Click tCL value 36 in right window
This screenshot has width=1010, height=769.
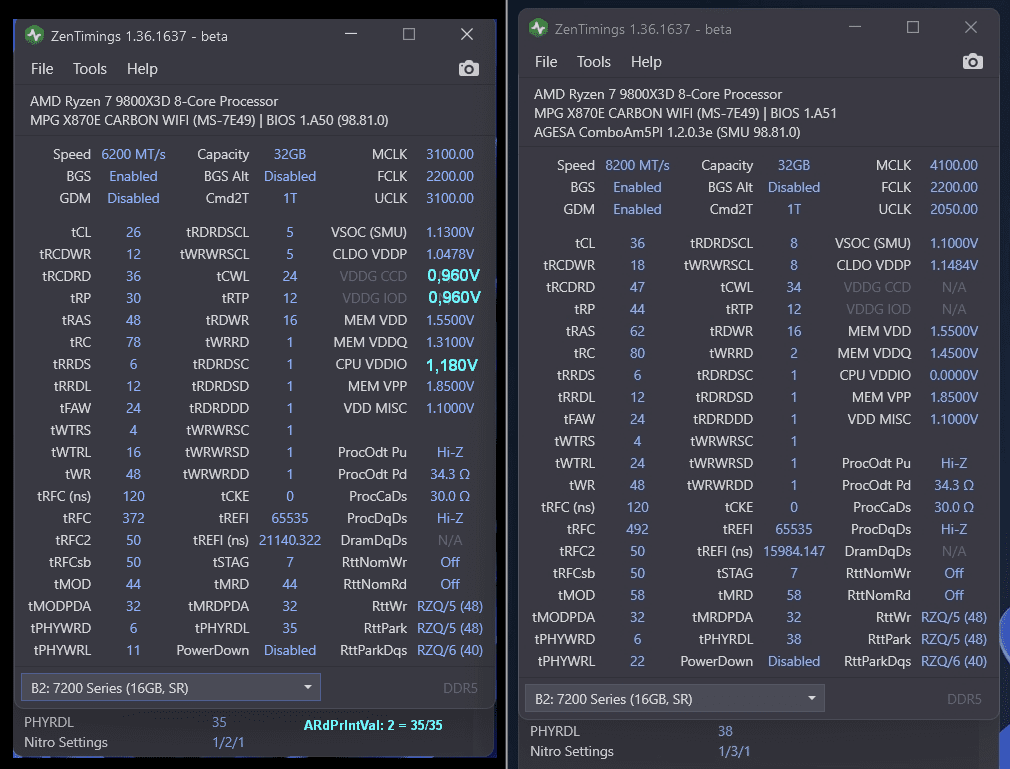(637, 243)
